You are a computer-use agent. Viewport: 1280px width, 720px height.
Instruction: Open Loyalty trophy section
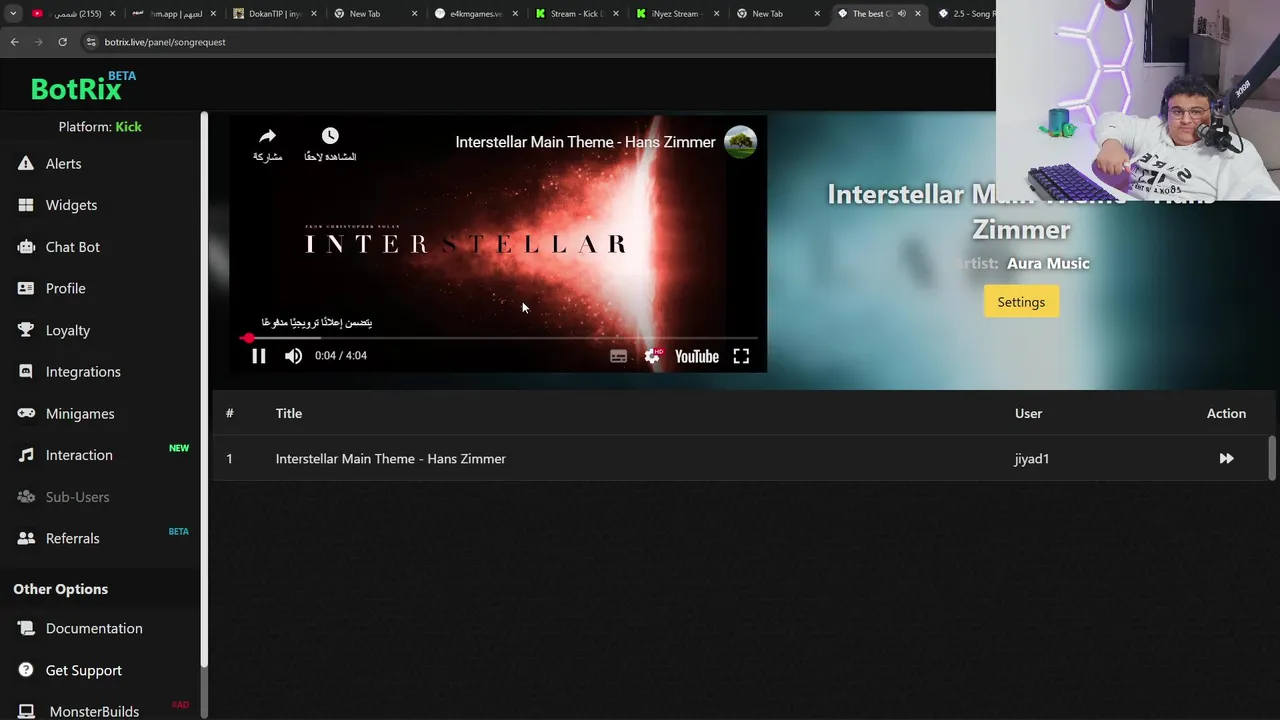pyautogui.click(x=67, y=330)
